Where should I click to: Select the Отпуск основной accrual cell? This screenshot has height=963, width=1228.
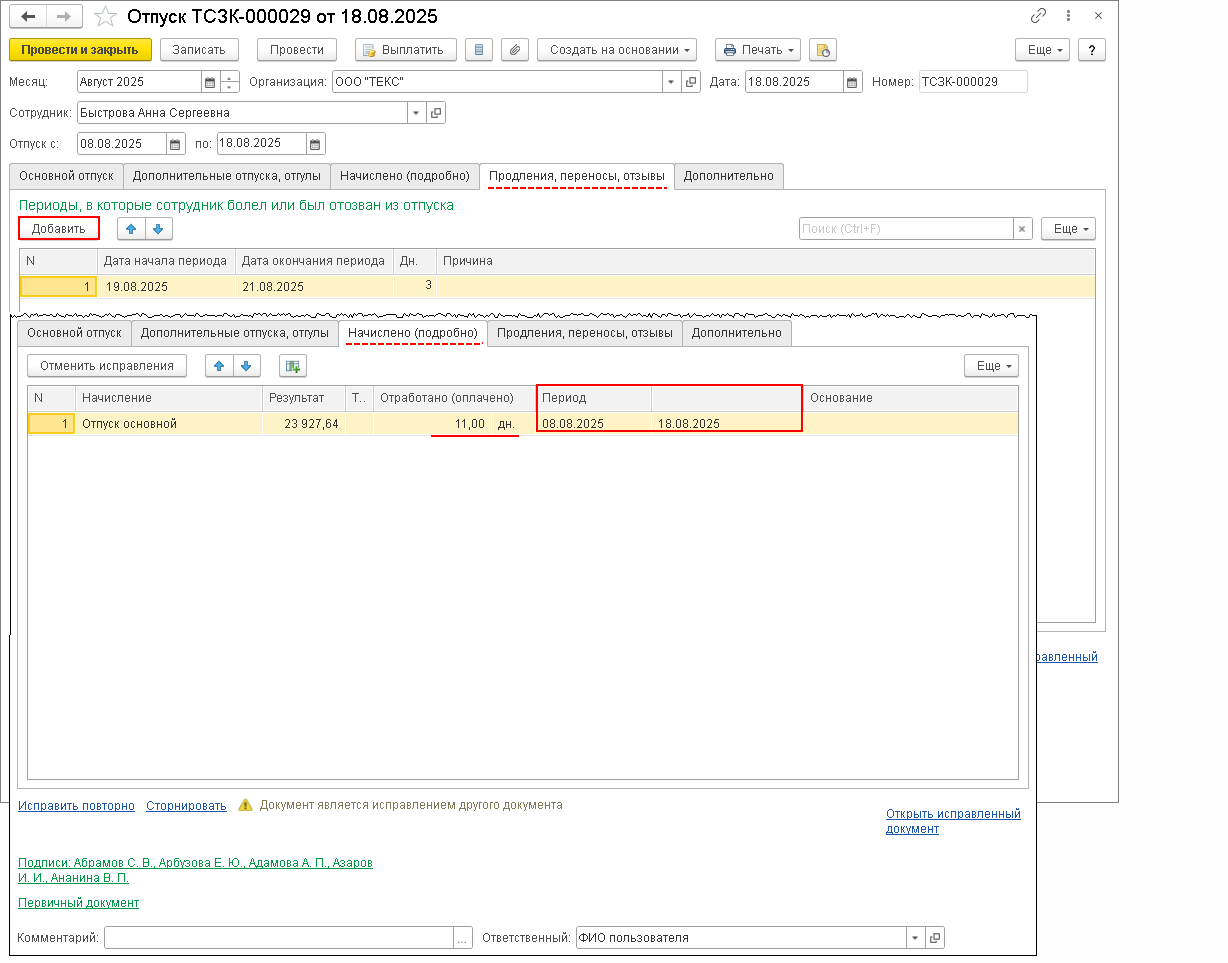(168, 424)
